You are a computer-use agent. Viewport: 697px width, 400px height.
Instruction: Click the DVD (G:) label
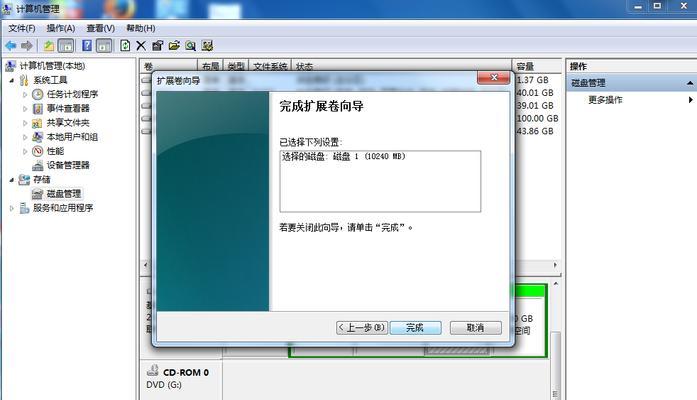coord(164,385)
